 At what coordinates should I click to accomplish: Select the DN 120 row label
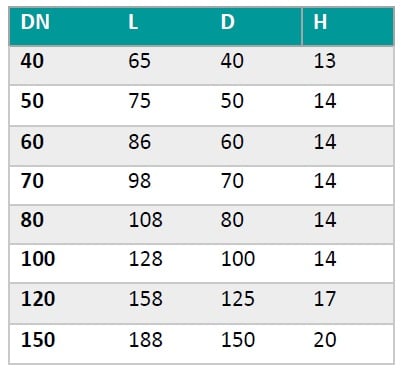38,299
